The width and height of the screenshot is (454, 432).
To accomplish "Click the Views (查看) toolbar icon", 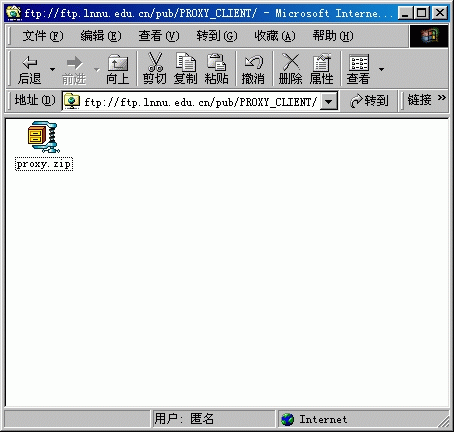I will (x=359, y=62).
